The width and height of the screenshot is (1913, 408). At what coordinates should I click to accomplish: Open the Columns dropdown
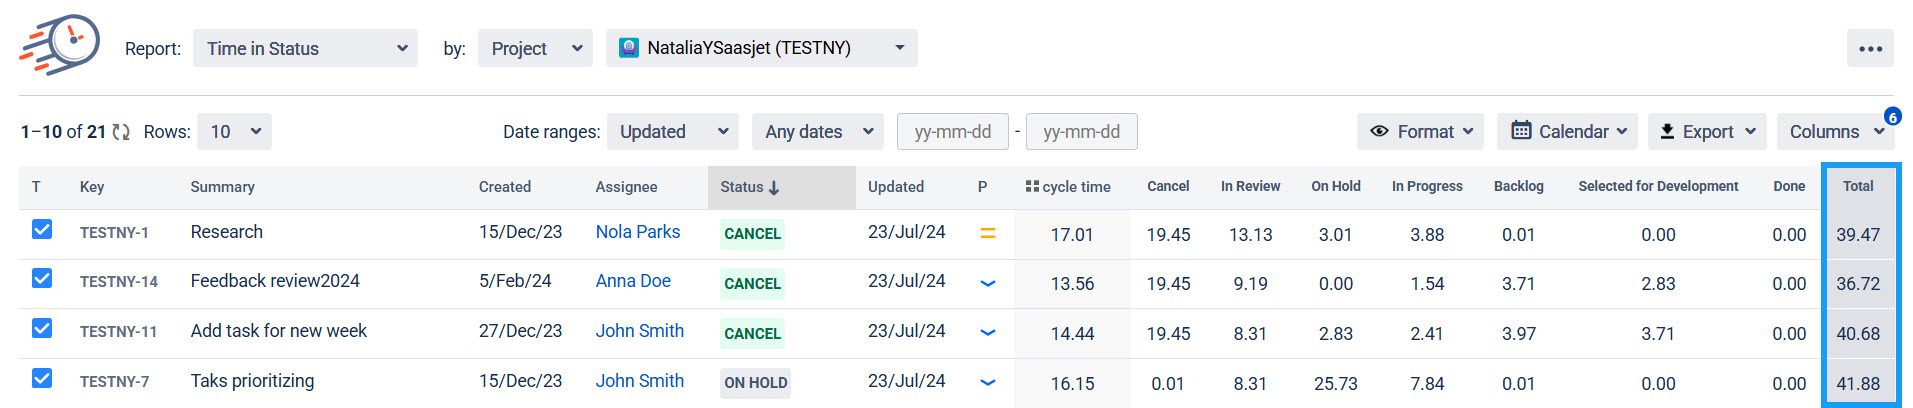(1835, 132)
